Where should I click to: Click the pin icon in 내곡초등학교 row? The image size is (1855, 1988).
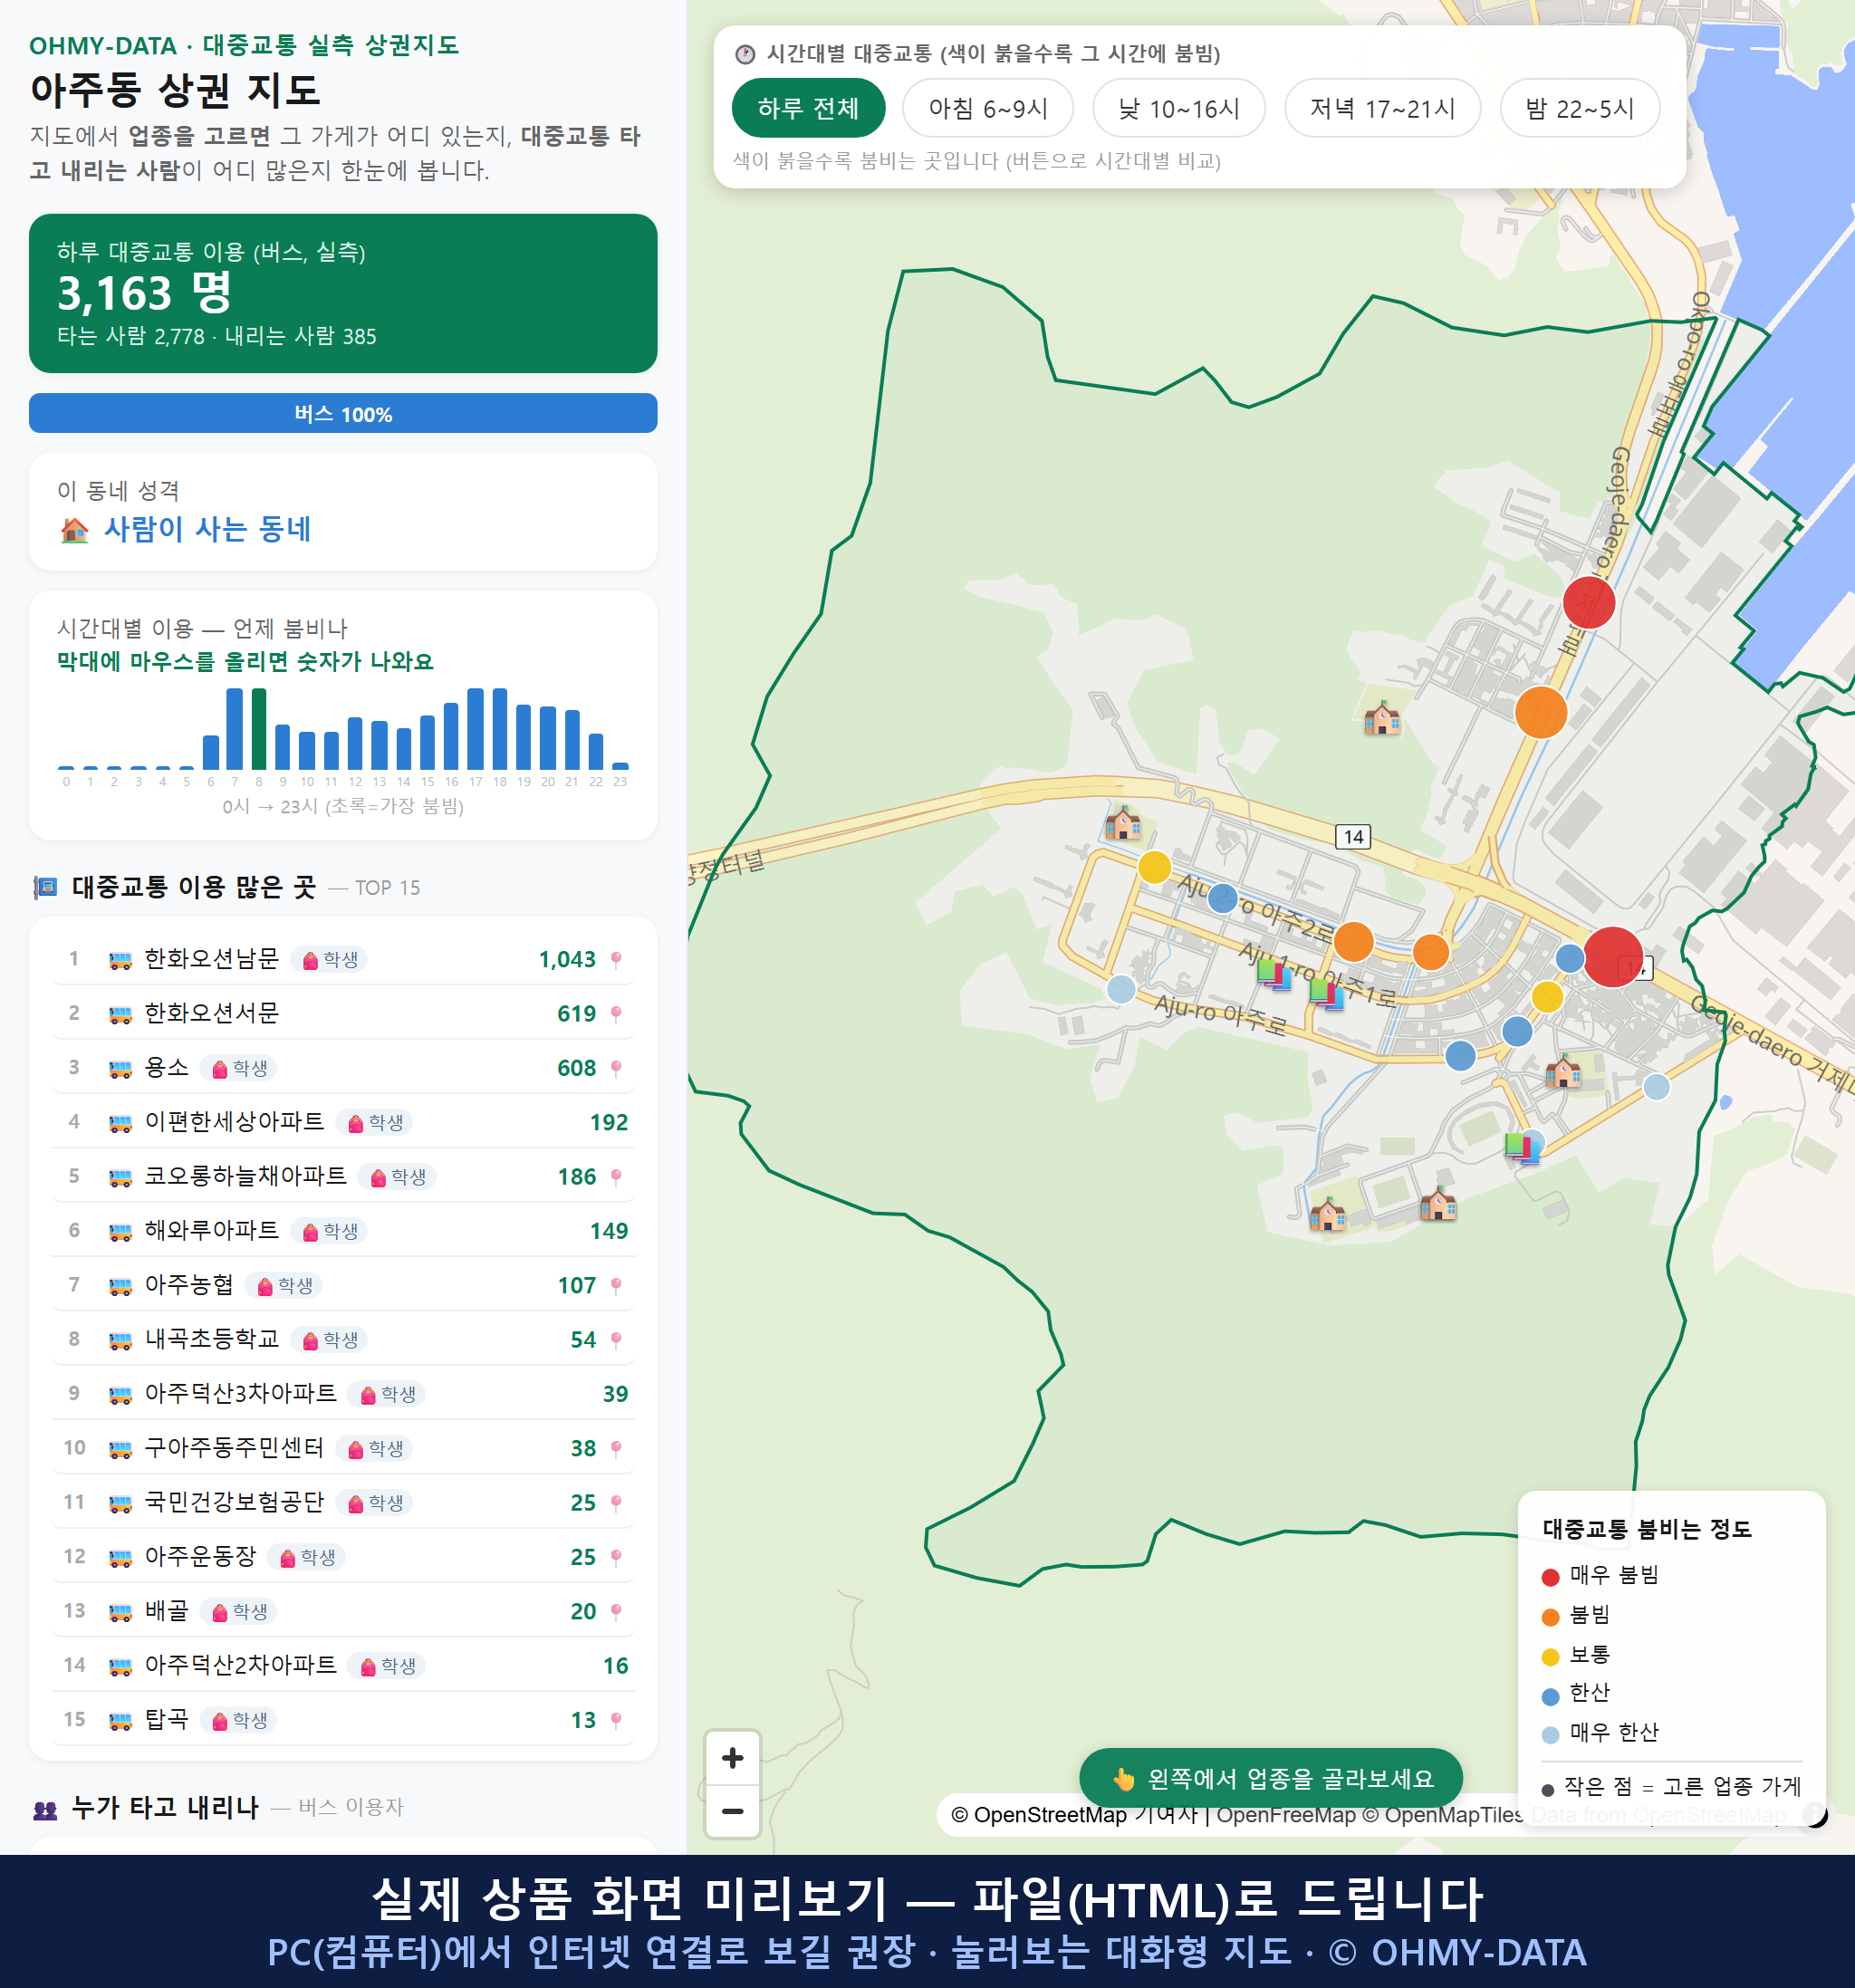pos(616,1340)
